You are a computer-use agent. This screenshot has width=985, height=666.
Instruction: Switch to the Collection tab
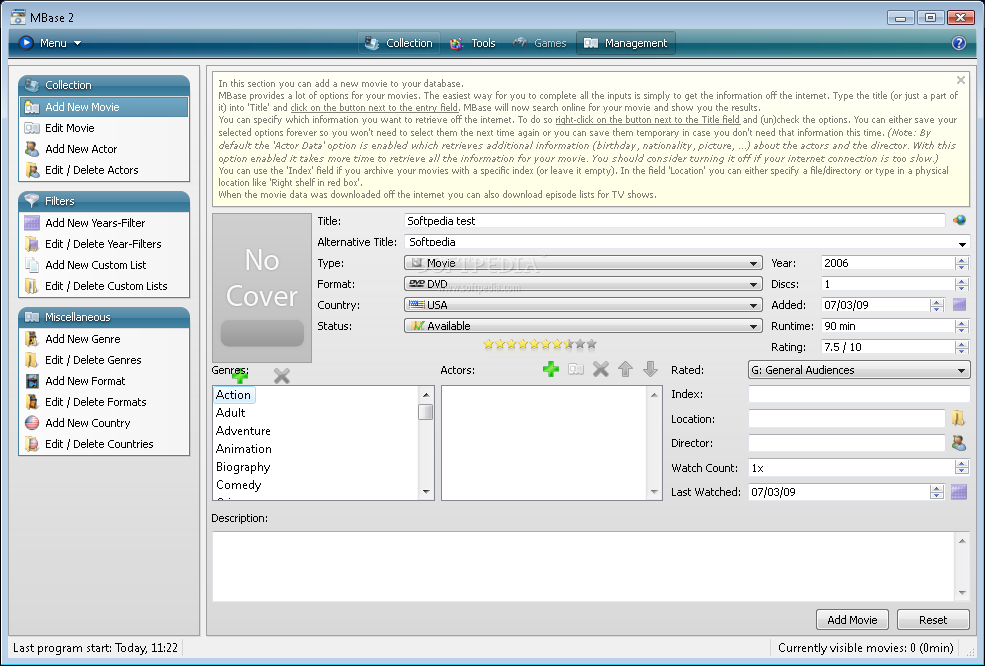tap(400, 43)
